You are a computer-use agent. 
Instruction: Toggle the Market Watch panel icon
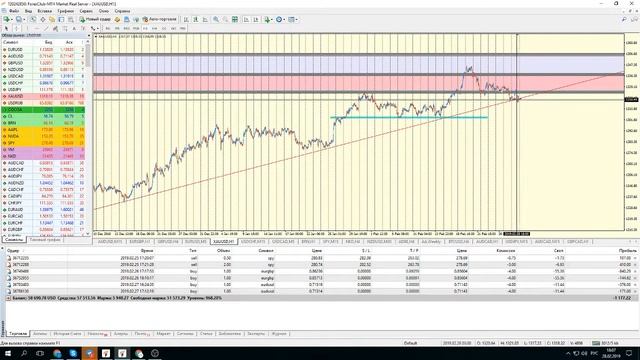pyautogui.click(x=33, y=19)
